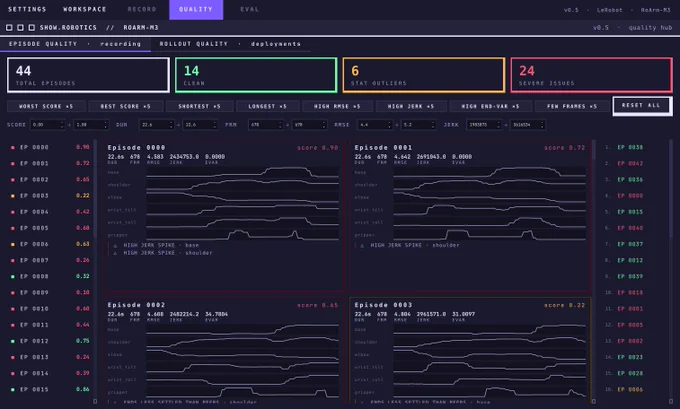Select EP 0007 with score 0.26

50,261
